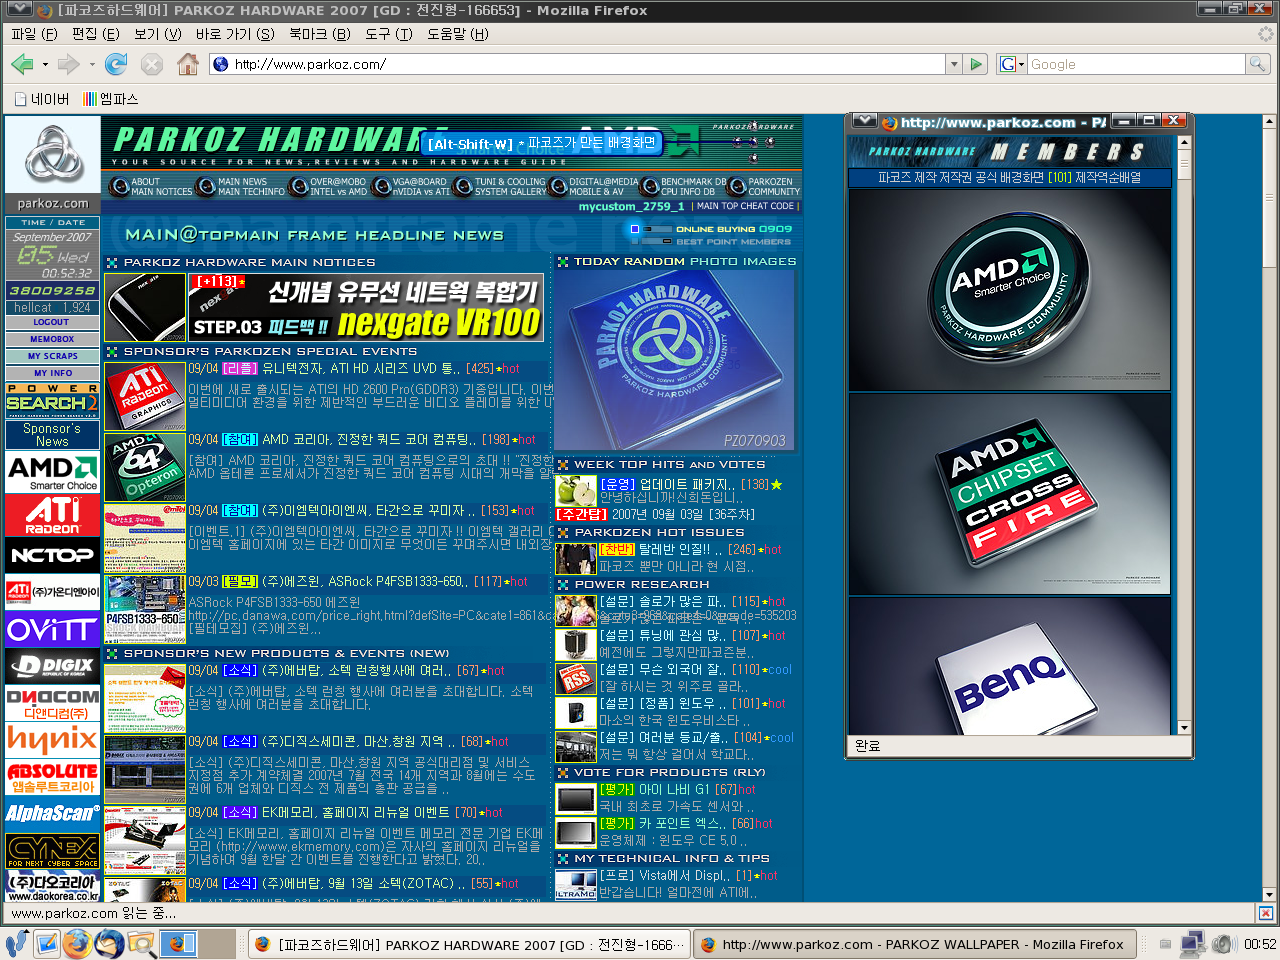Open the back button history dropdown arrow
Viewport: 1280px width, 960px height.
(x=45, y=65)
